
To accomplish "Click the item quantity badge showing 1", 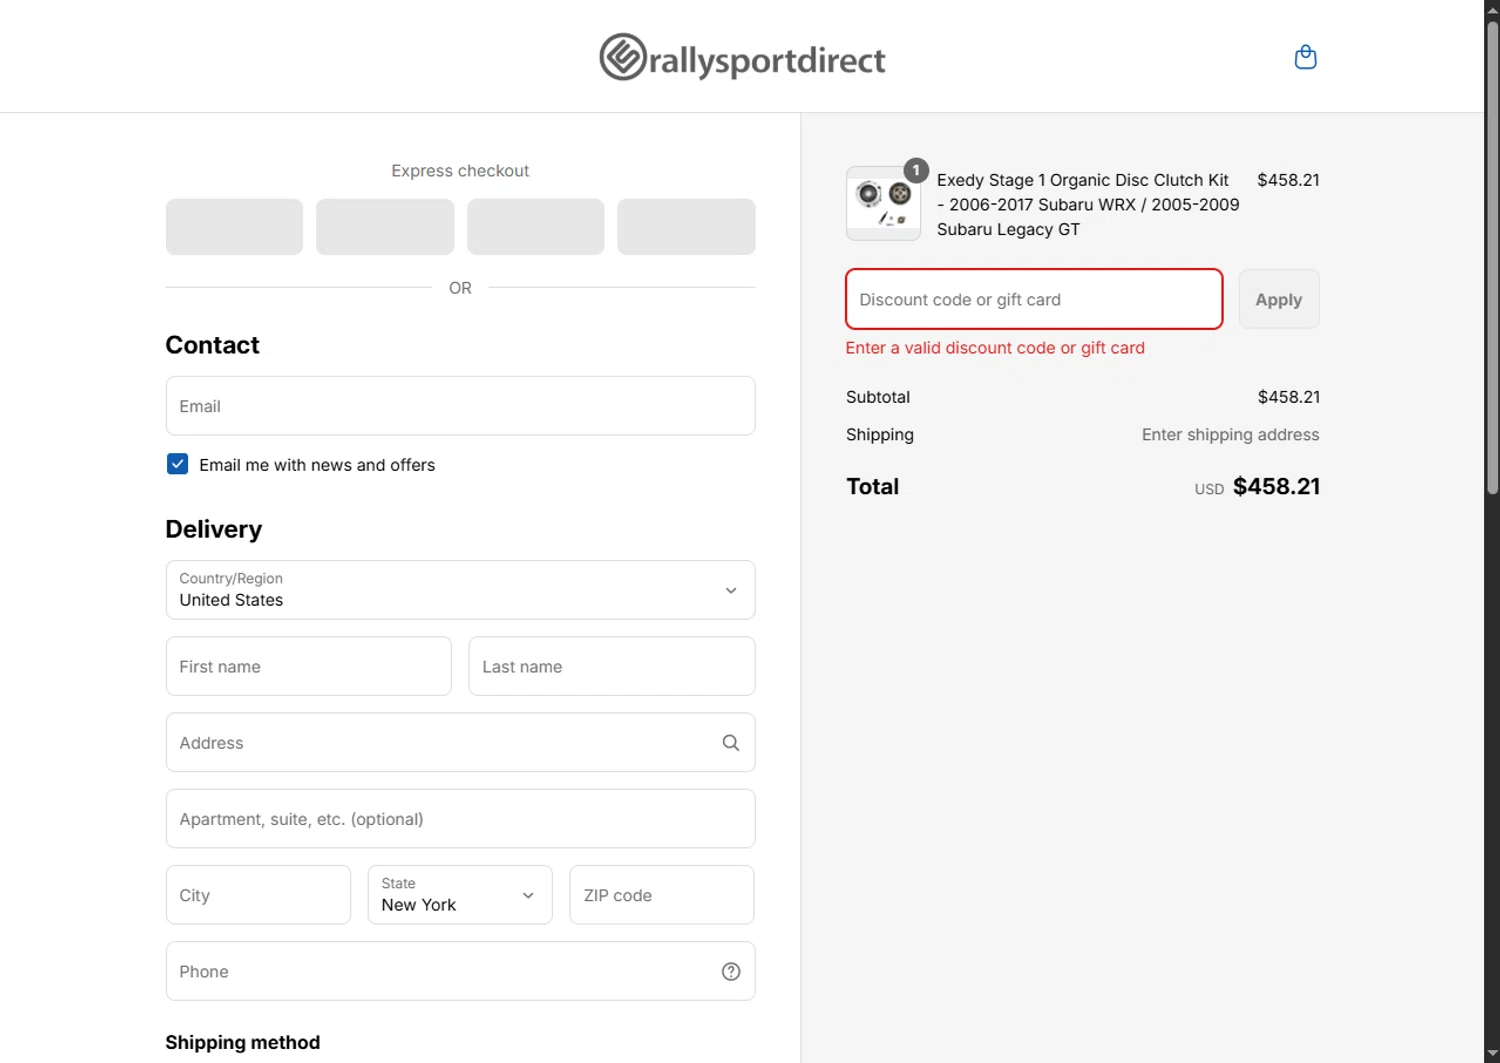I will (x=915, y=170).
